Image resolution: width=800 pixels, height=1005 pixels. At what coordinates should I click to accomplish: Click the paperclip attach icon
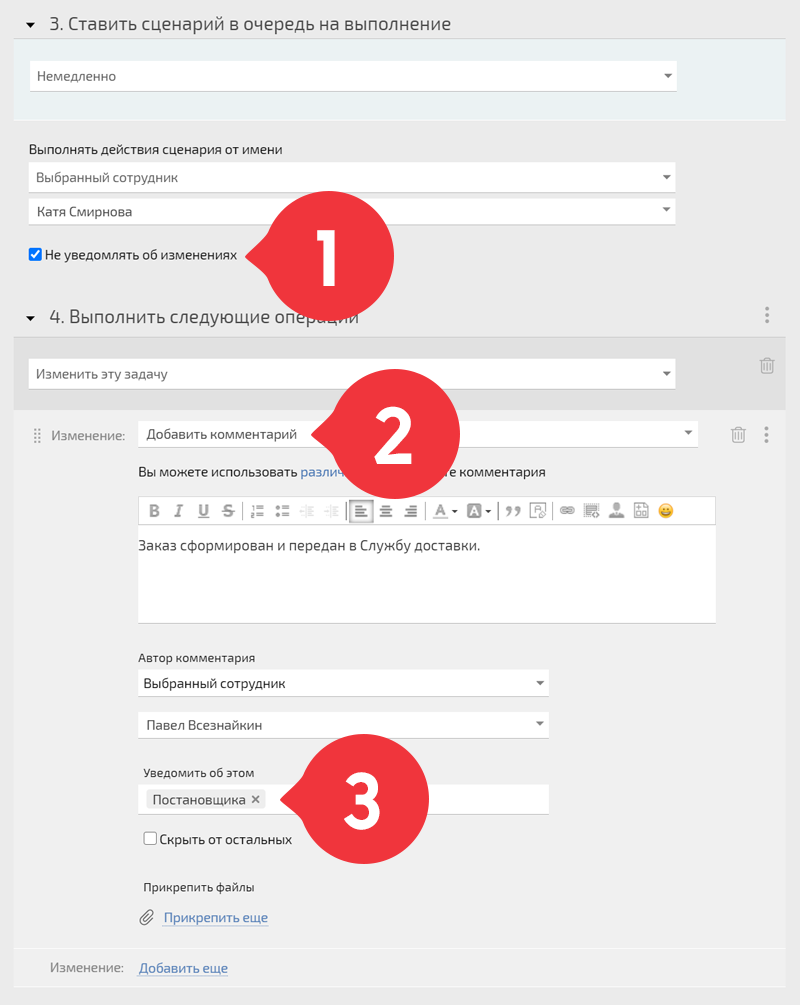tap(147, 918)
